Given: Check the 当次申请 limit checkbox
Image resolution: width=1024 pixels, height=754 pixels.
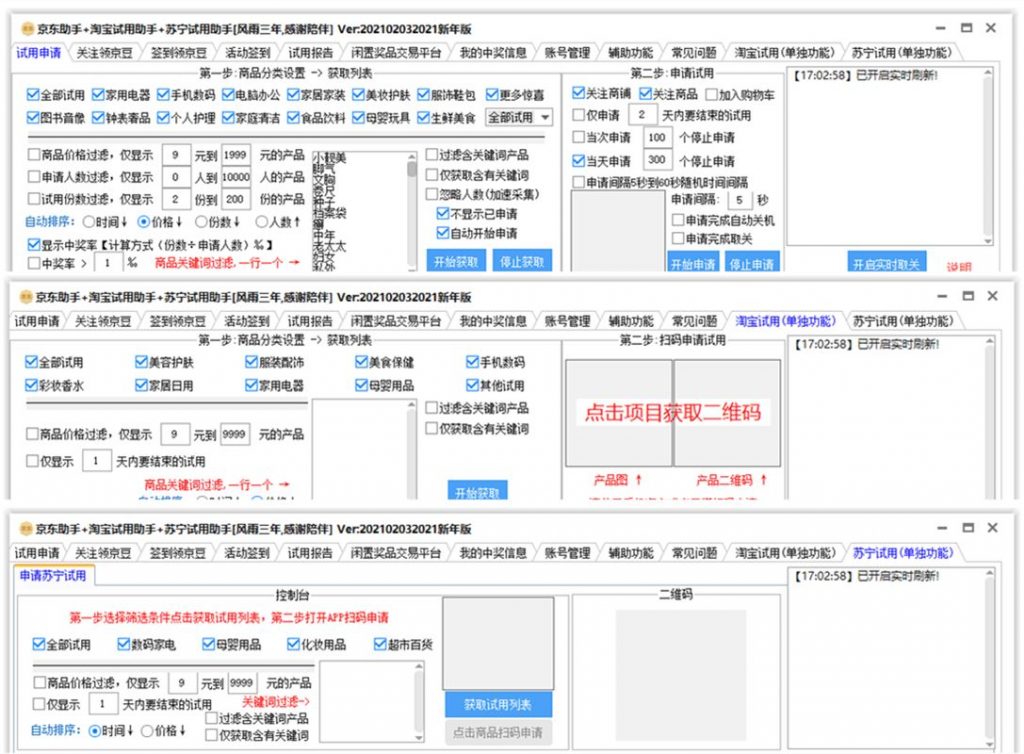Looking at the screenshot, I should [x=579, y=137].
